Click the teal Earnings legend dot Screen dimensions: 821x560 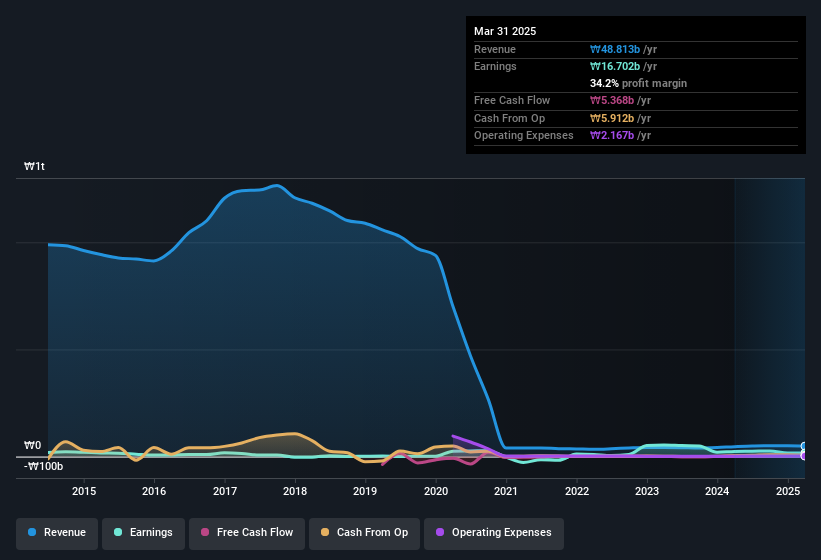(x=118, y=532)
